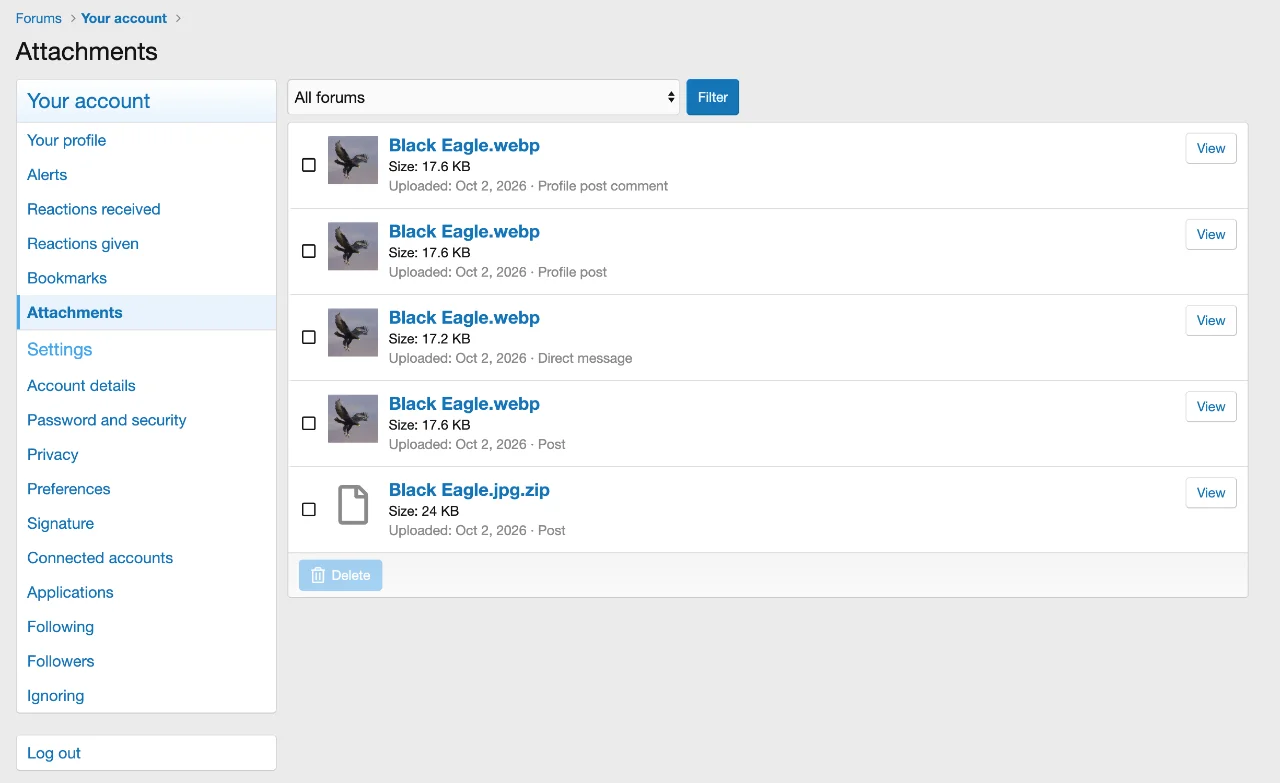This screenshot has width=1280, height=783.
Task: Click the 'Size: 24 KB' text
Action: [x=424, y=511]
